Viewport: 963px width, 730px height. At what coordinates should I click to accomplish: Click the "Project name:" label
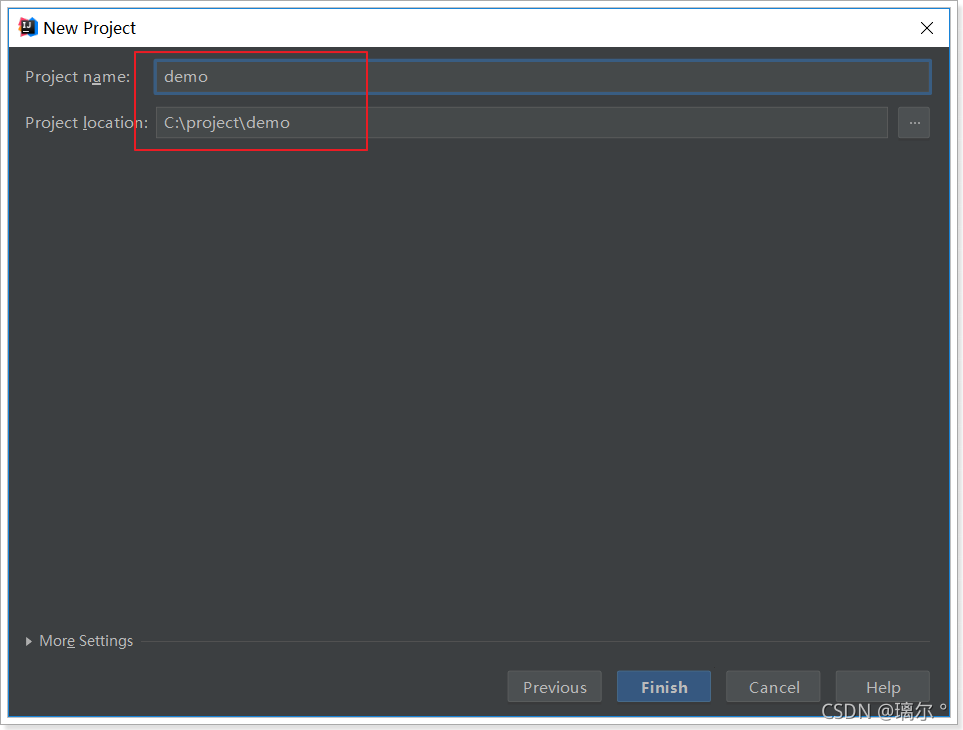click(x=77, y=77)
